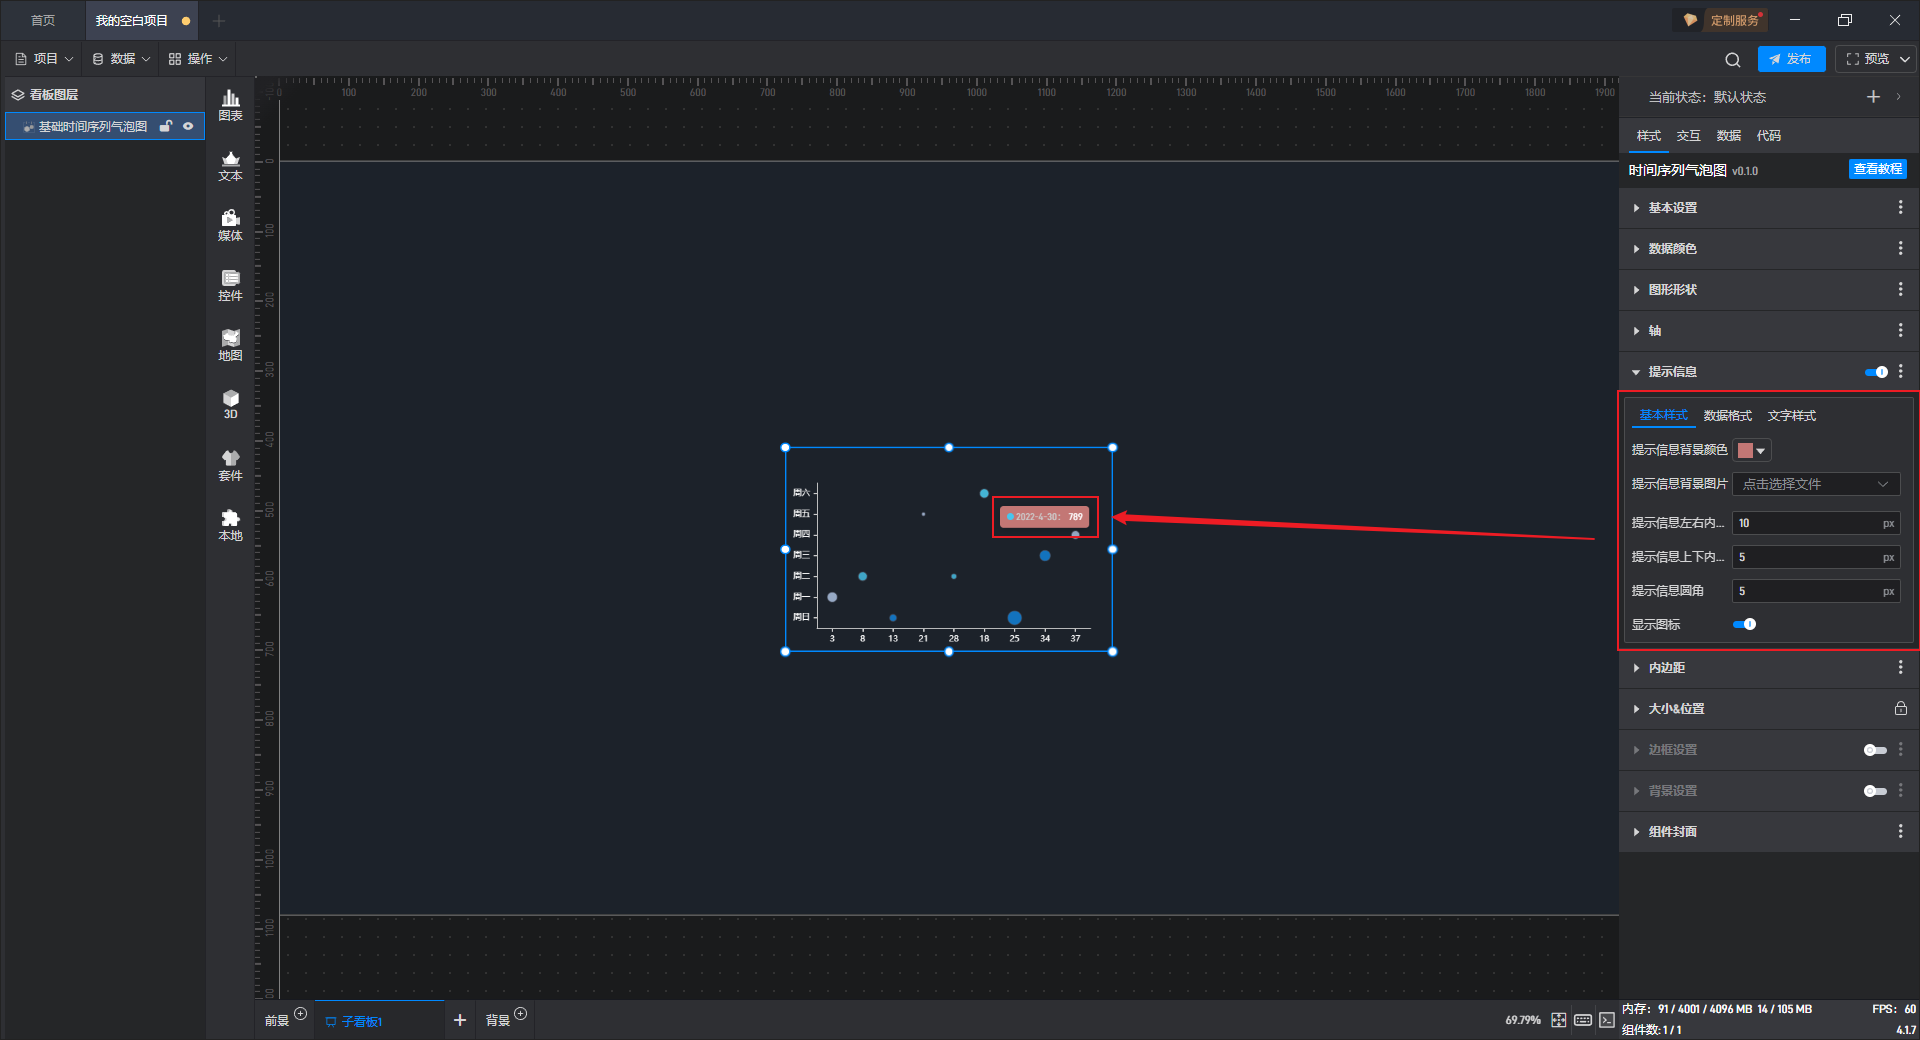Click the console icon in status bar
Viewport: 1920px width, 1040px height.
[1606, 1020]
